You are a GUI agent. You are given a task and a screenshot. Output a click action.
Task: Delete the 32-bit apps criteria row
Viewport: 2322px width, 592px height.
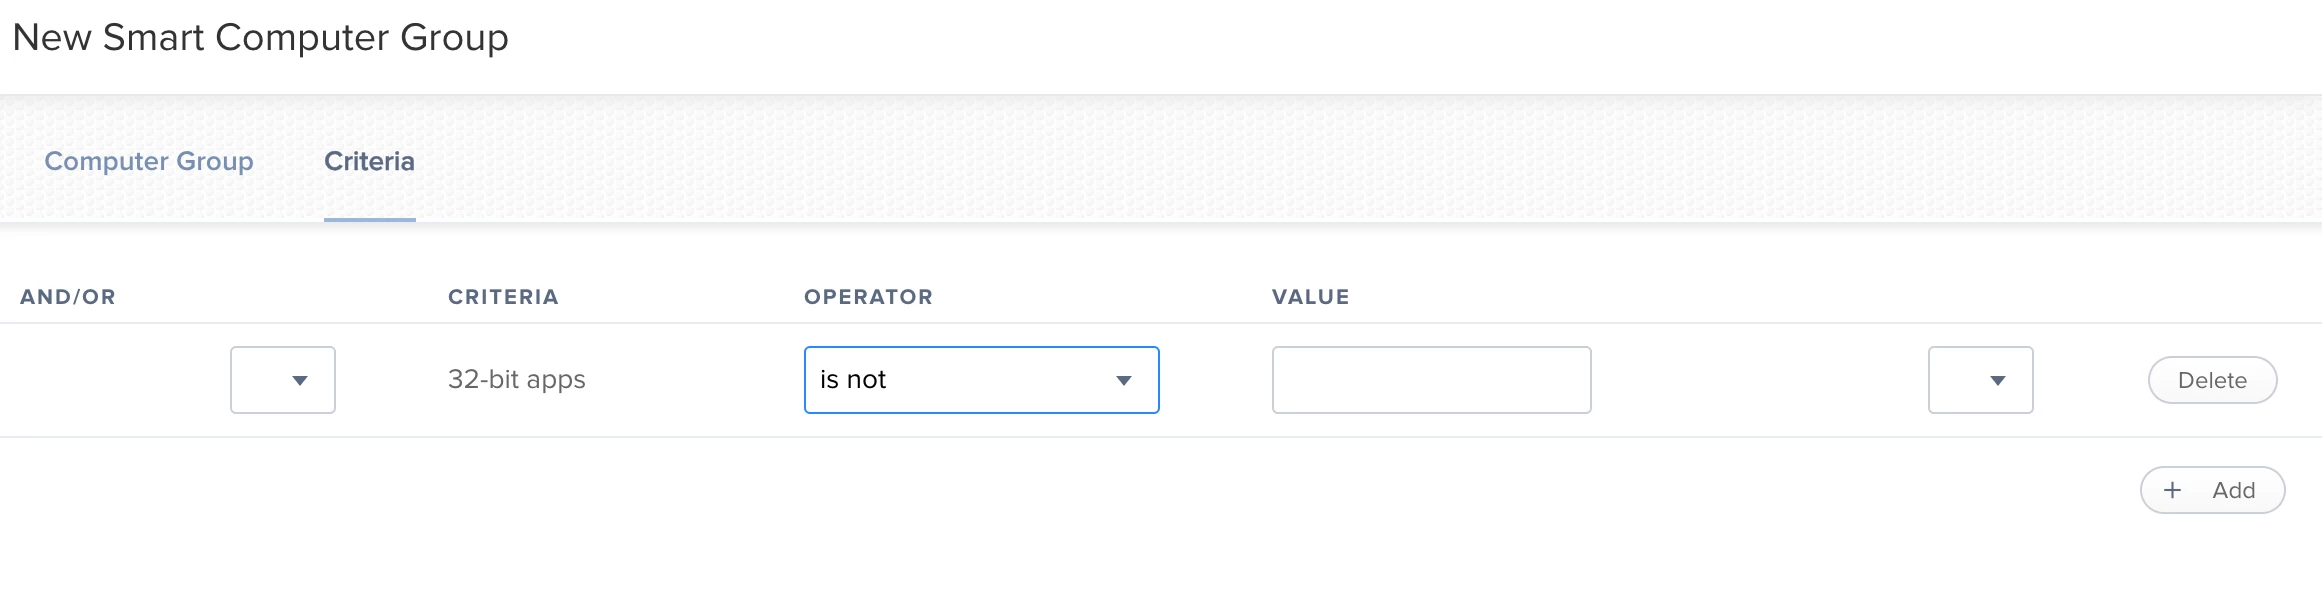pos(2213,380)
